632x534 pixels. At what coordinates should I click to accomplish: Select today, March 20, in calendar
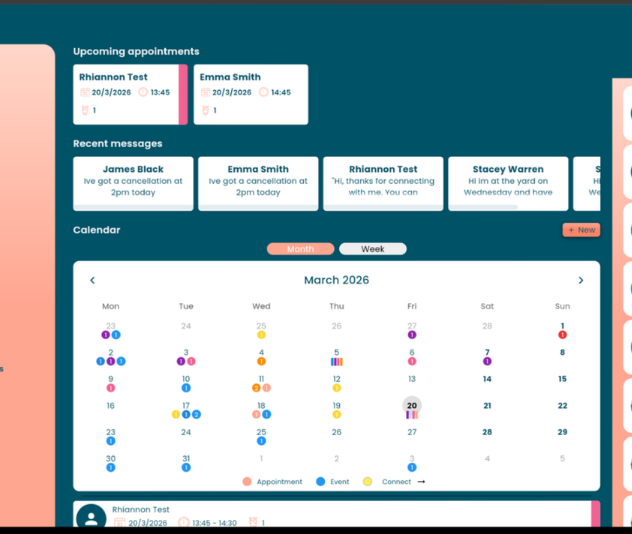[412, 405]
